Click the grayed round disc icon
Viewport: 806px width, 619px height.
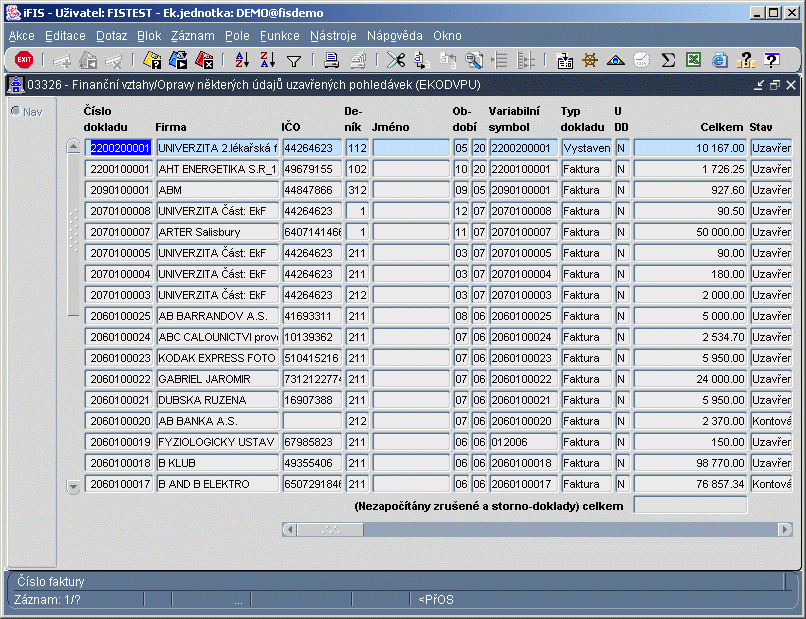click(x=642, y=60)
